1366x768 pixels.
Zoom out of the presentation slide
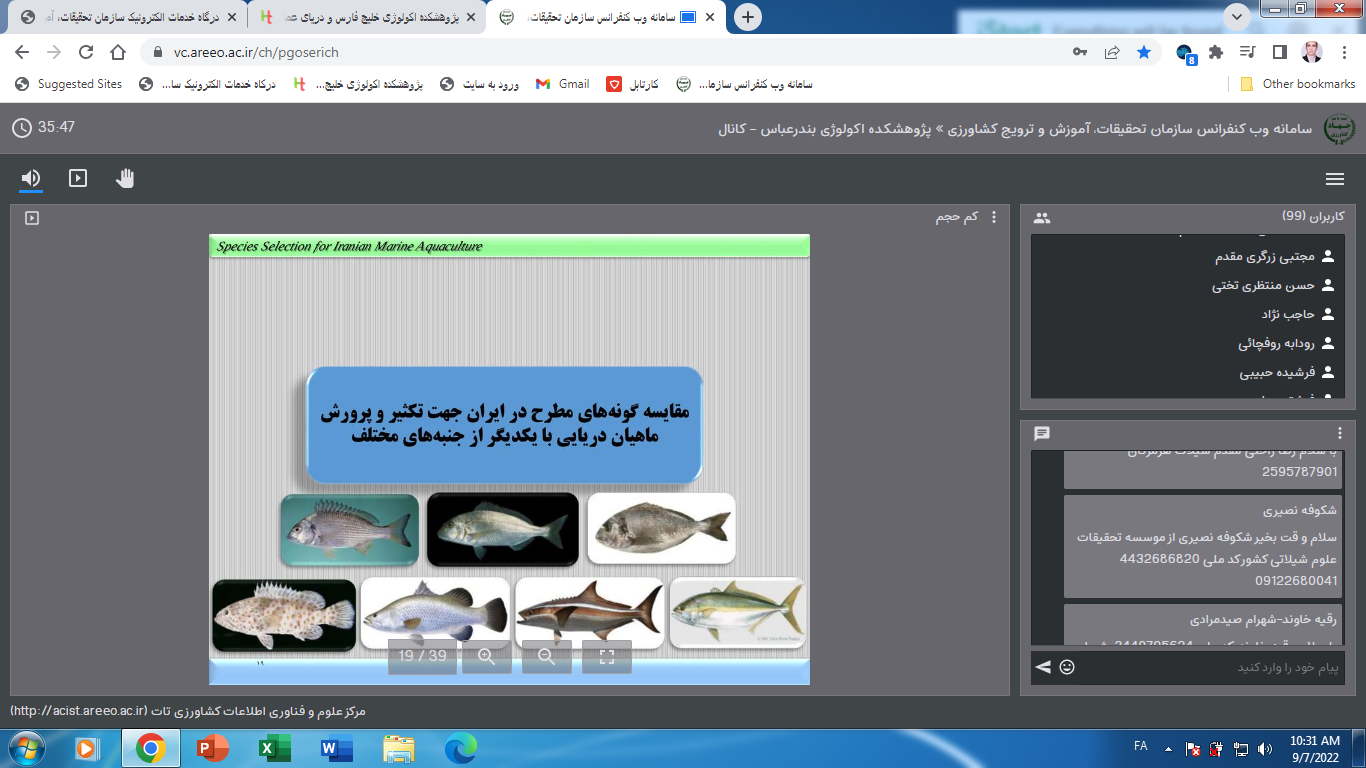(546, 657)
